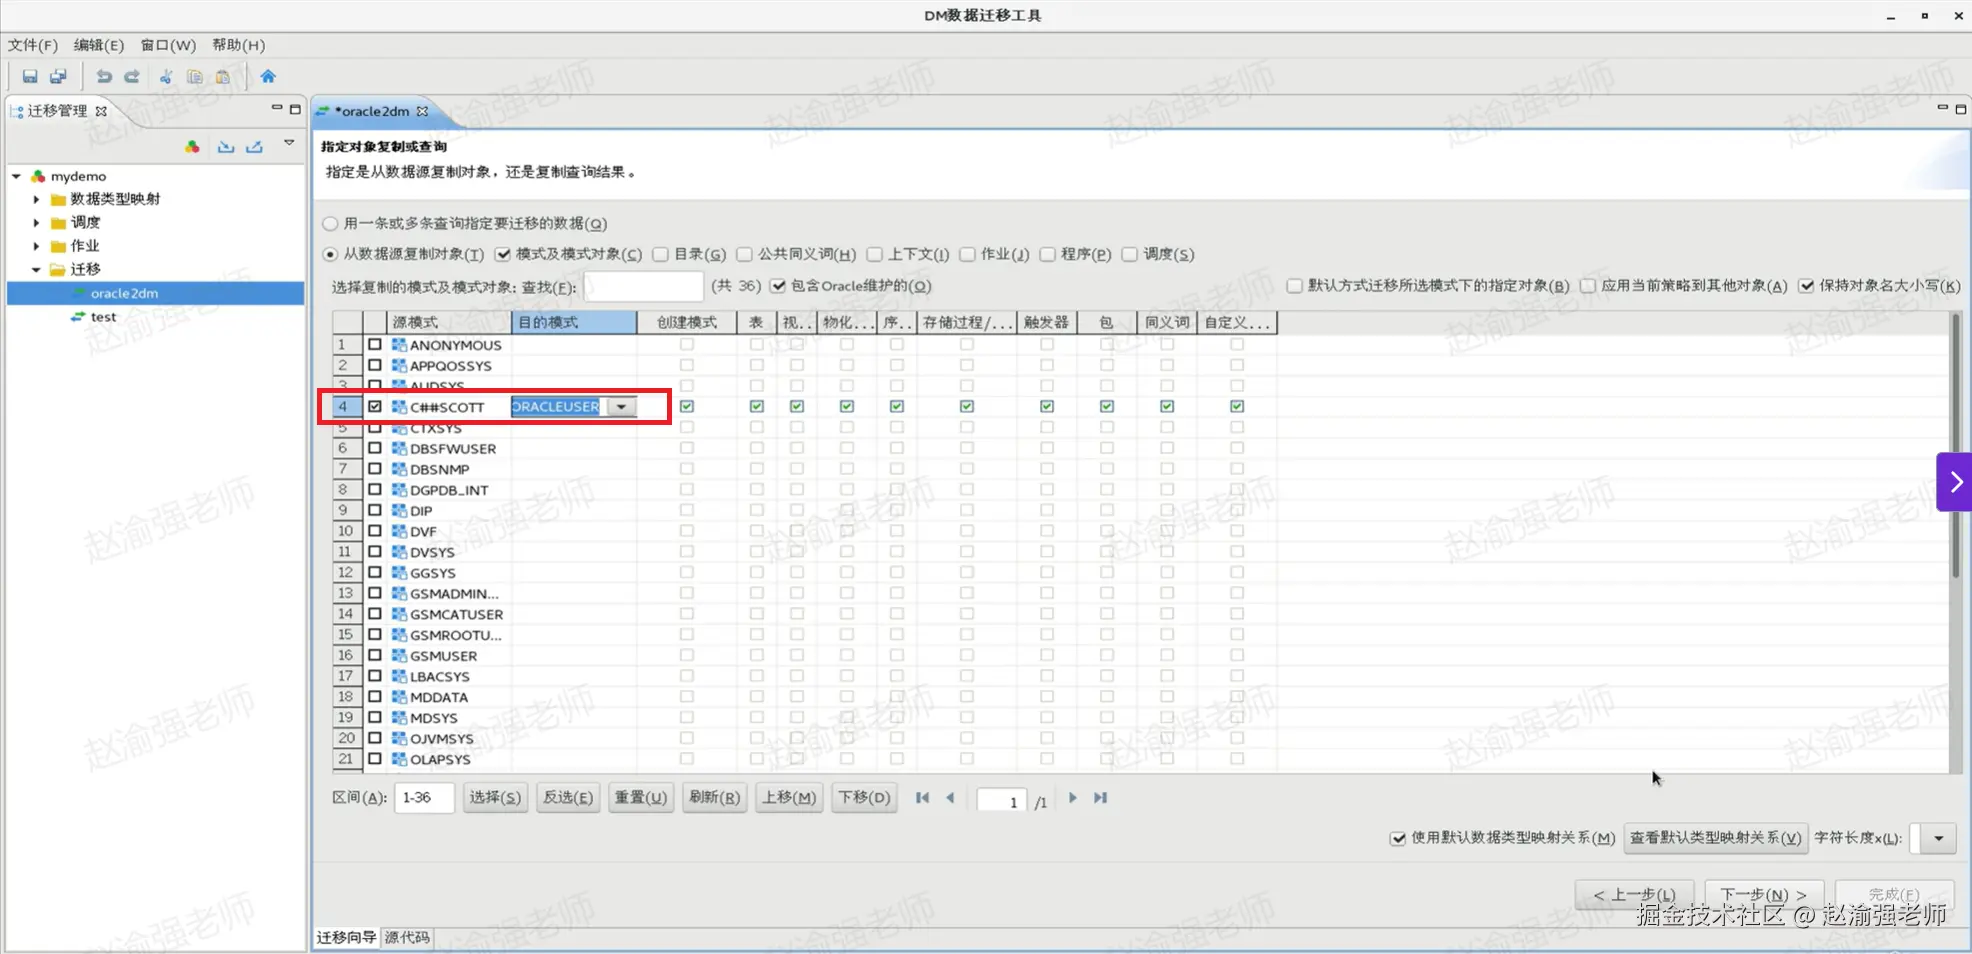
Task: Click the mydemo project icon in tree
Action: (x=38, y=176)
